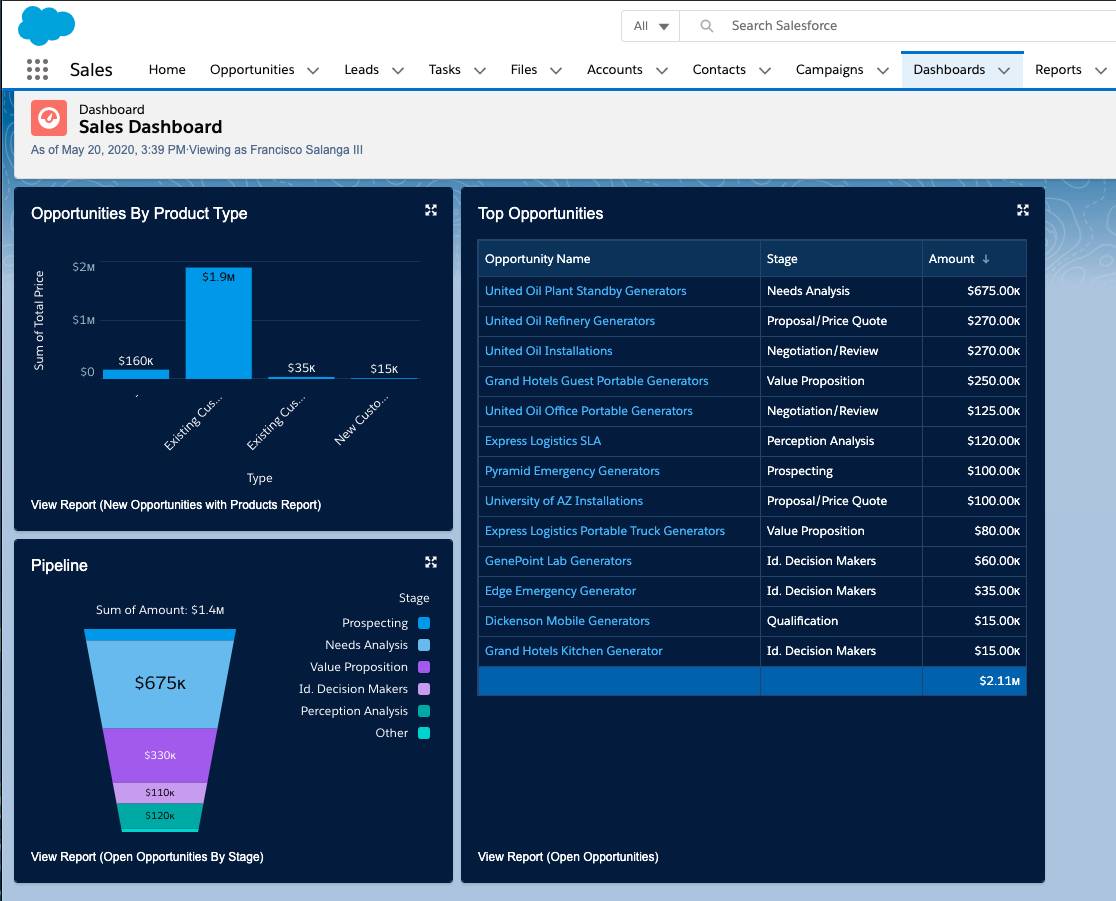Click the Salesforce cloud logo
Screen dimensions: 1116x901
46,26
